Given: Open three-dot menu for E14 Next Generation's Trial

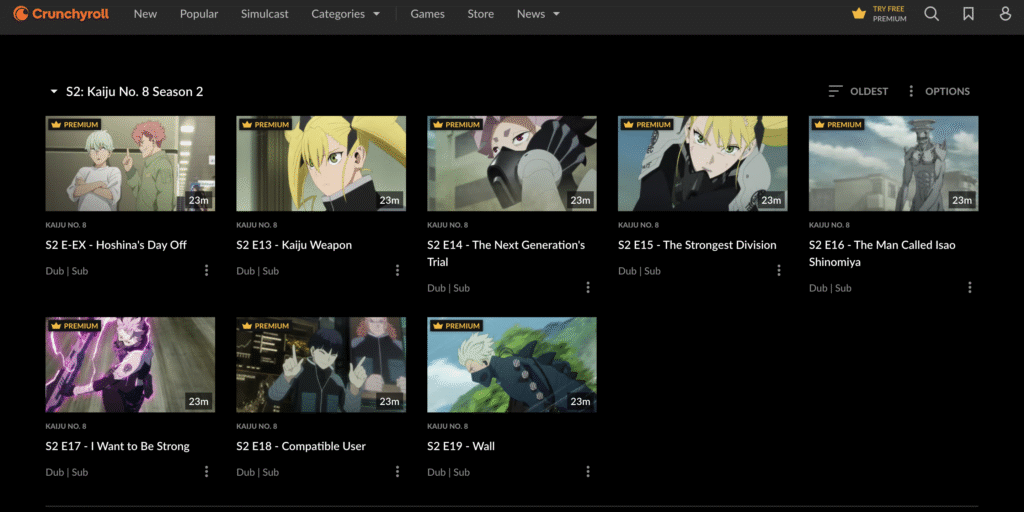Looking at the screenshot, I should tap(588, 287).
